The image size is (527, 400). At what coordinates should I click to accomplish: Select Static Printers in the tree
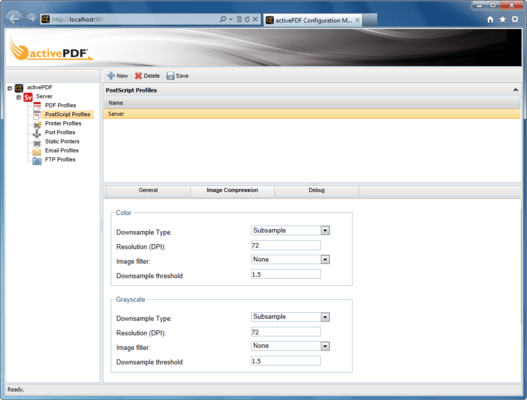(62, 142)
